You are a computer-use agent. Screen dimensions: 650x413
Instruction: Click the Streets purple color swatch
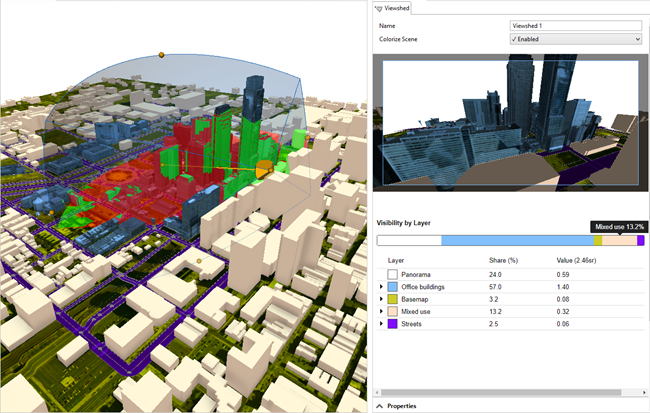coord(395,325)
